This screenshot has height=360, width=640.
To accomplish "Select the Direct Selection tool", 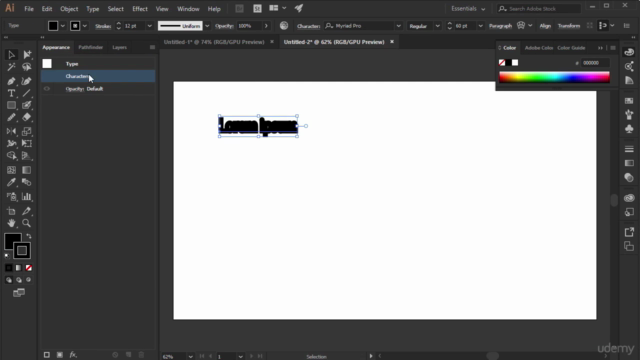I will pyautogui.click(x=27, y=54).
